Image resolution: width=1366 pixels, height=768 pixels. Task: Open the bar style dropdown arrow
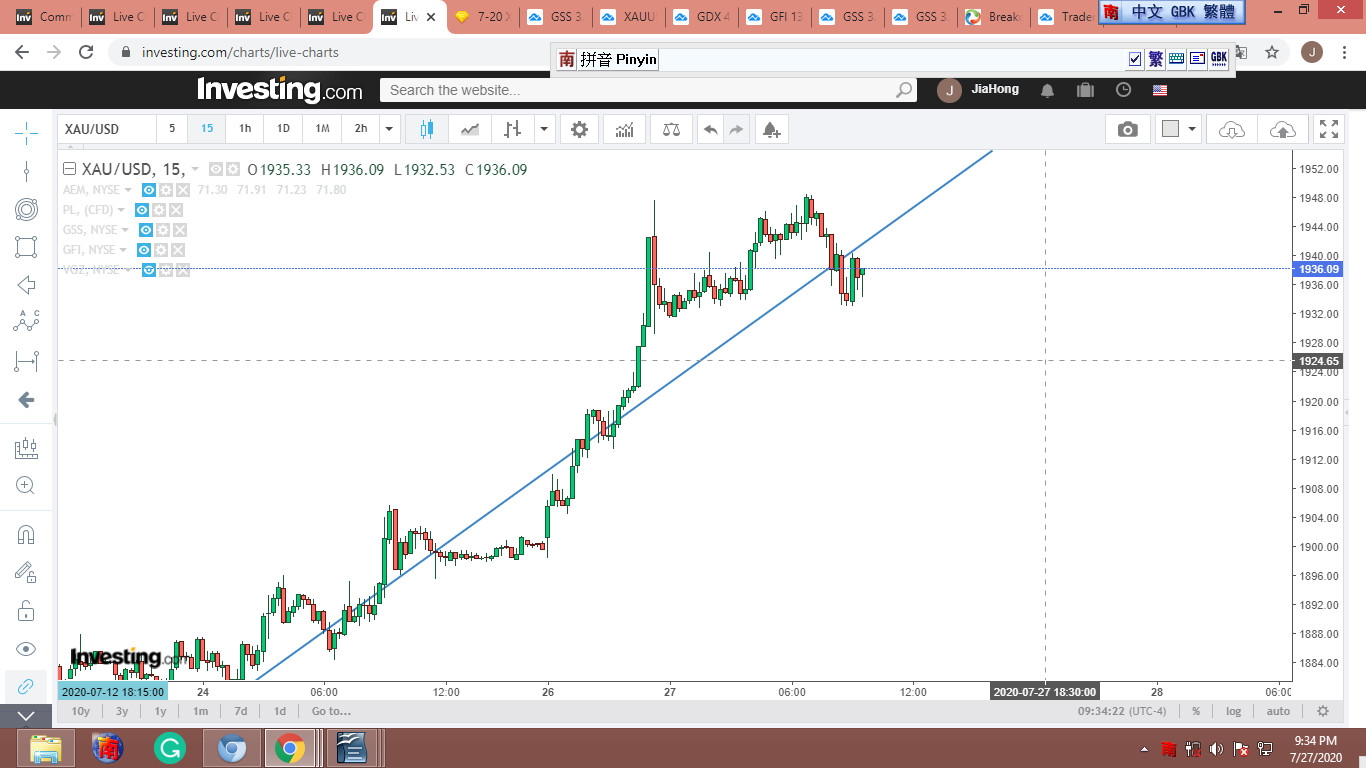(x=544, y=129)
